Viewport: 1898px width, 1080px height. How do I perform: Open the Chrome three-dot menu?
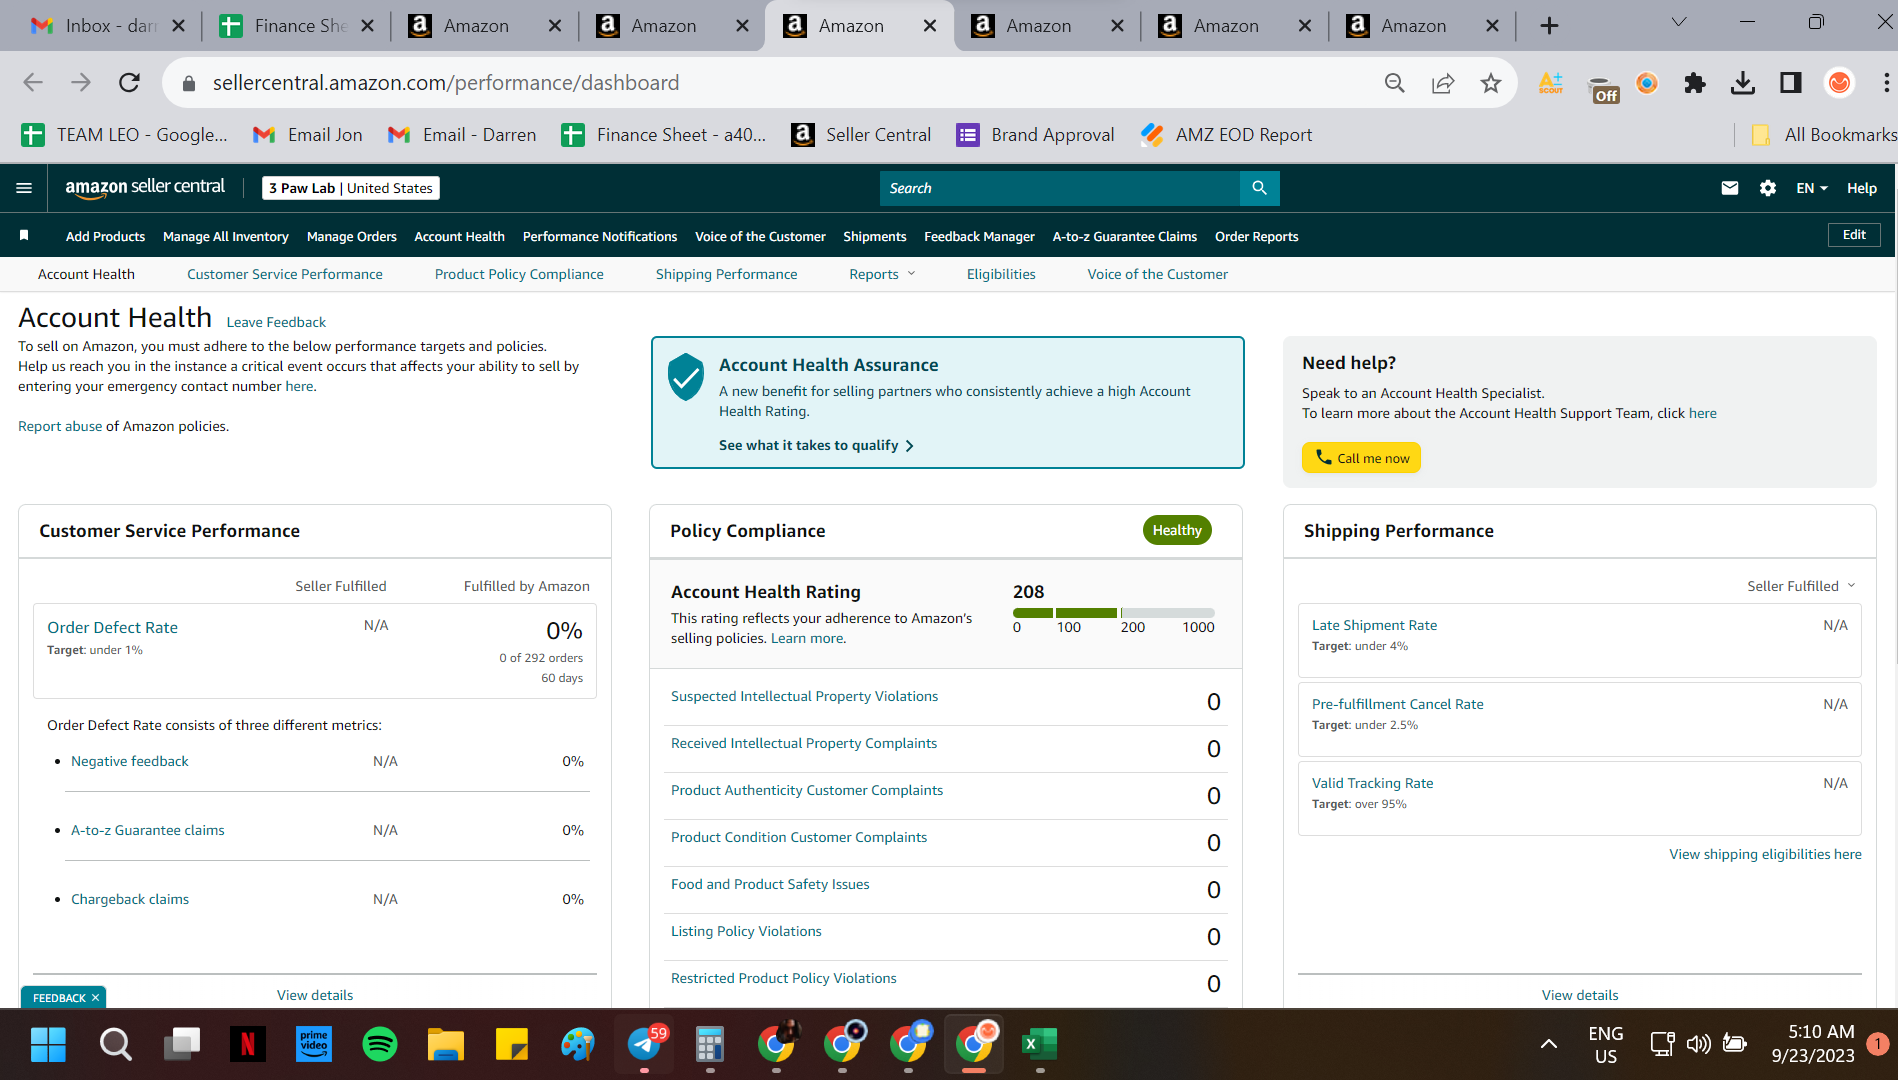coord(1886,83)
